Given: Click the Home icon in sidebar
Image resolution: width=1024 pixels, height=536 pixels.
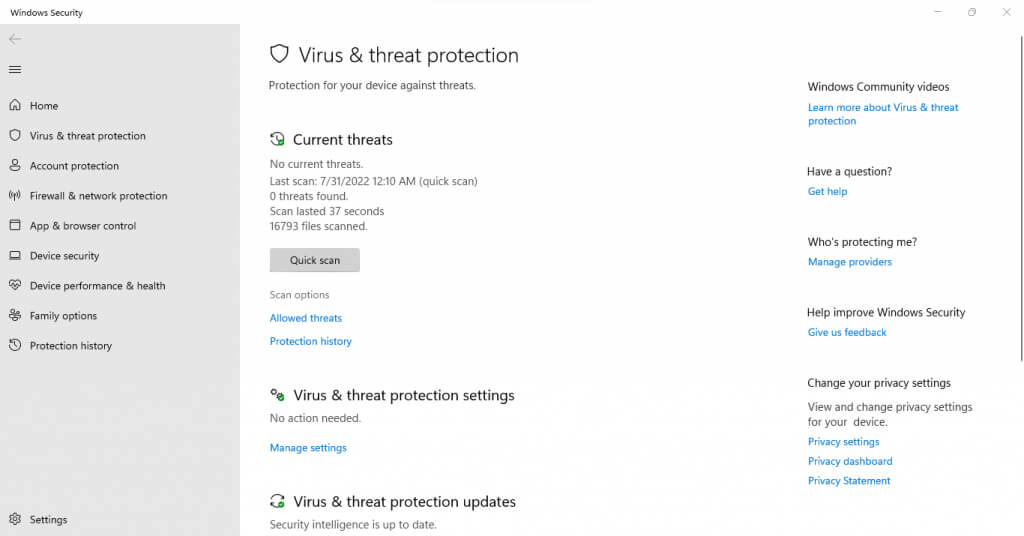Looking at the screenshot, I should (15, 106).
